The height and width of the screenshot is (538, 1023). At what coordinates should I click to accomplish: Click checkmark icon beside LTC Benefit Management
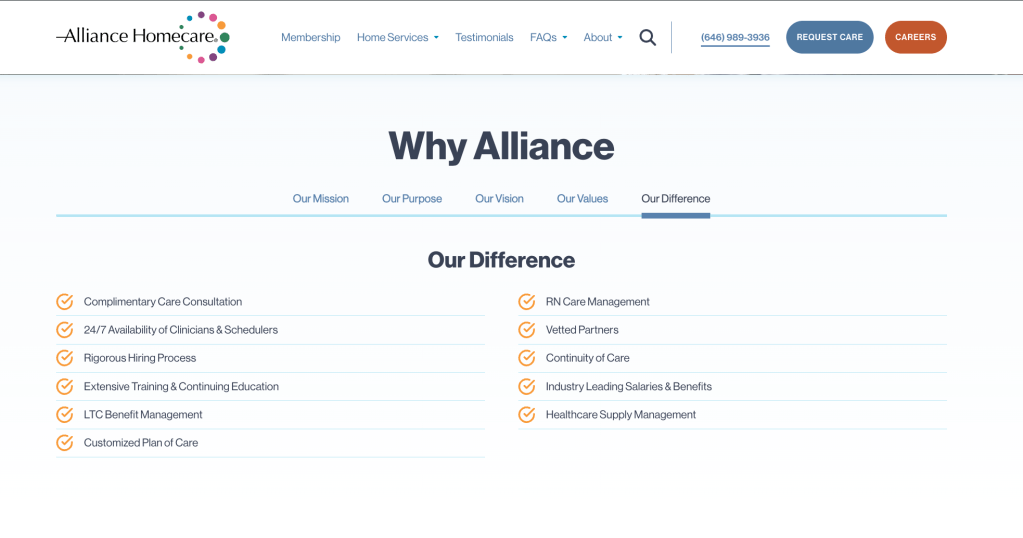pyautogui.click(x=65, y=415)
